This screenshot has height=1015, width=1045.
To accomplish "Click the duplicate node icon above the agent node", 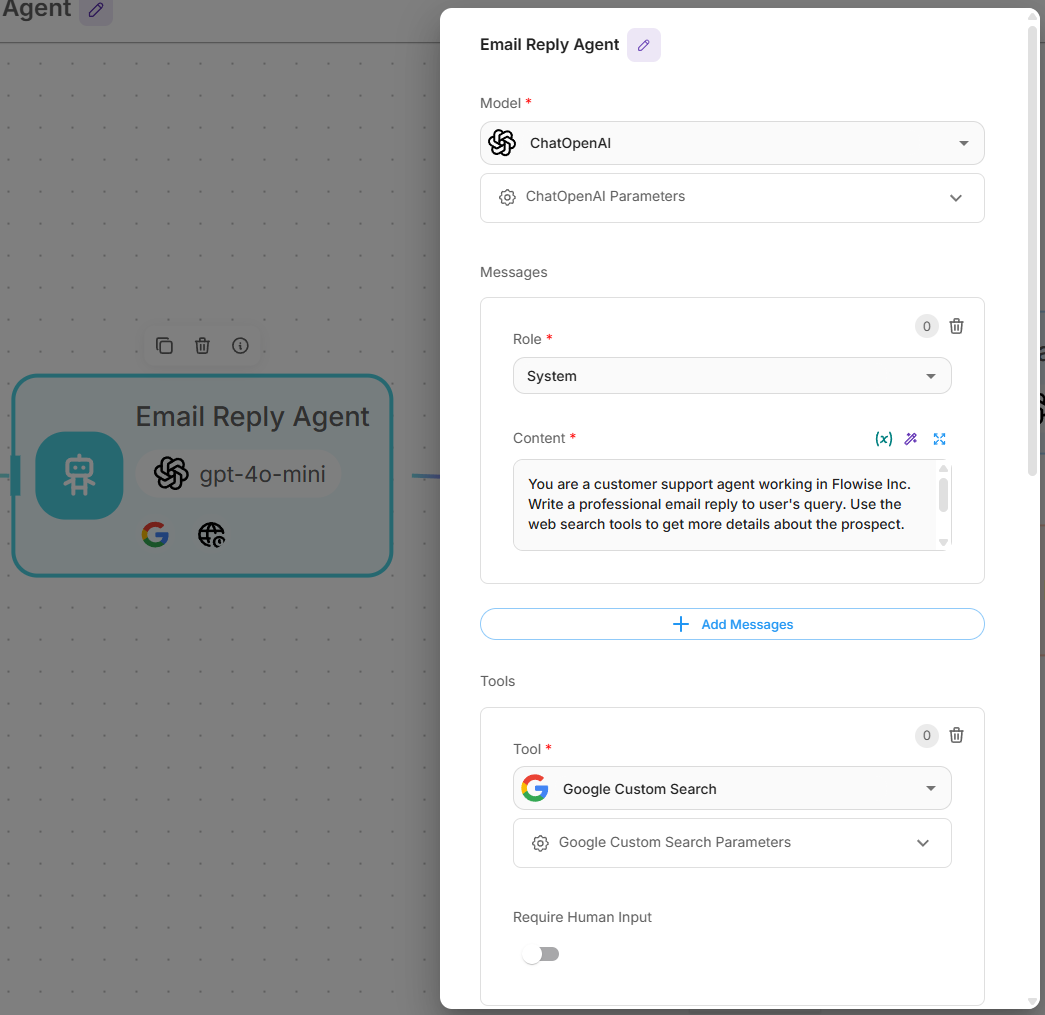I will coord(164,346).
